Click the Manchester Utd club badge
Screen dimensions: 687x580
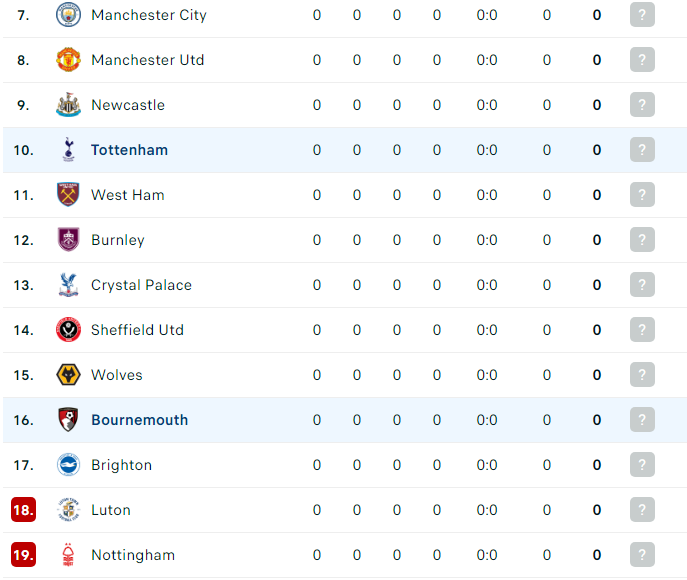tap(68, 60)
